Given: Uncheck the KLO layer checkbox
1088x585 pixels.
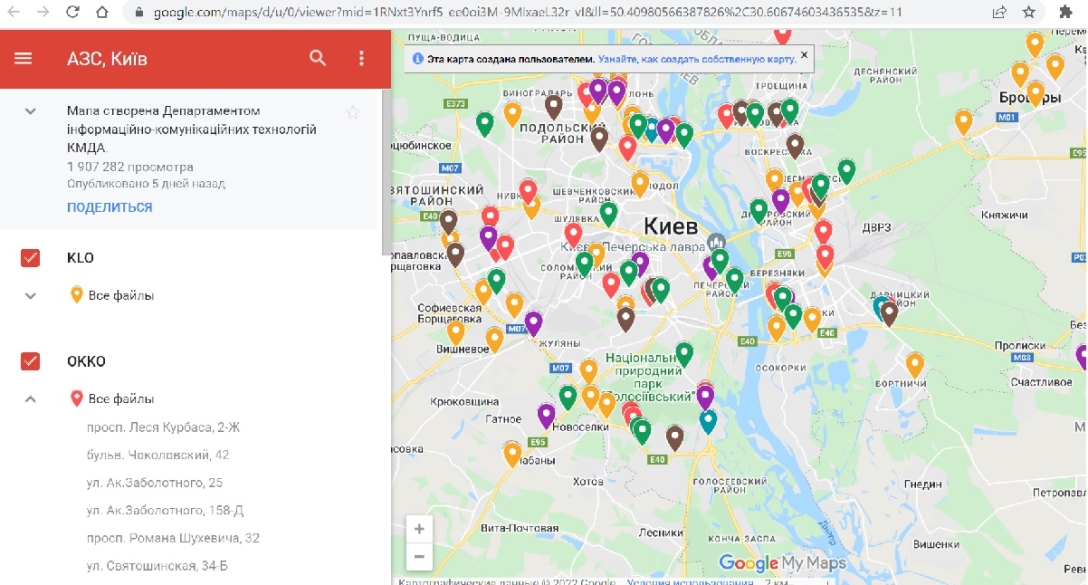Looking at the screenshot, I should [x=30, y=258].
